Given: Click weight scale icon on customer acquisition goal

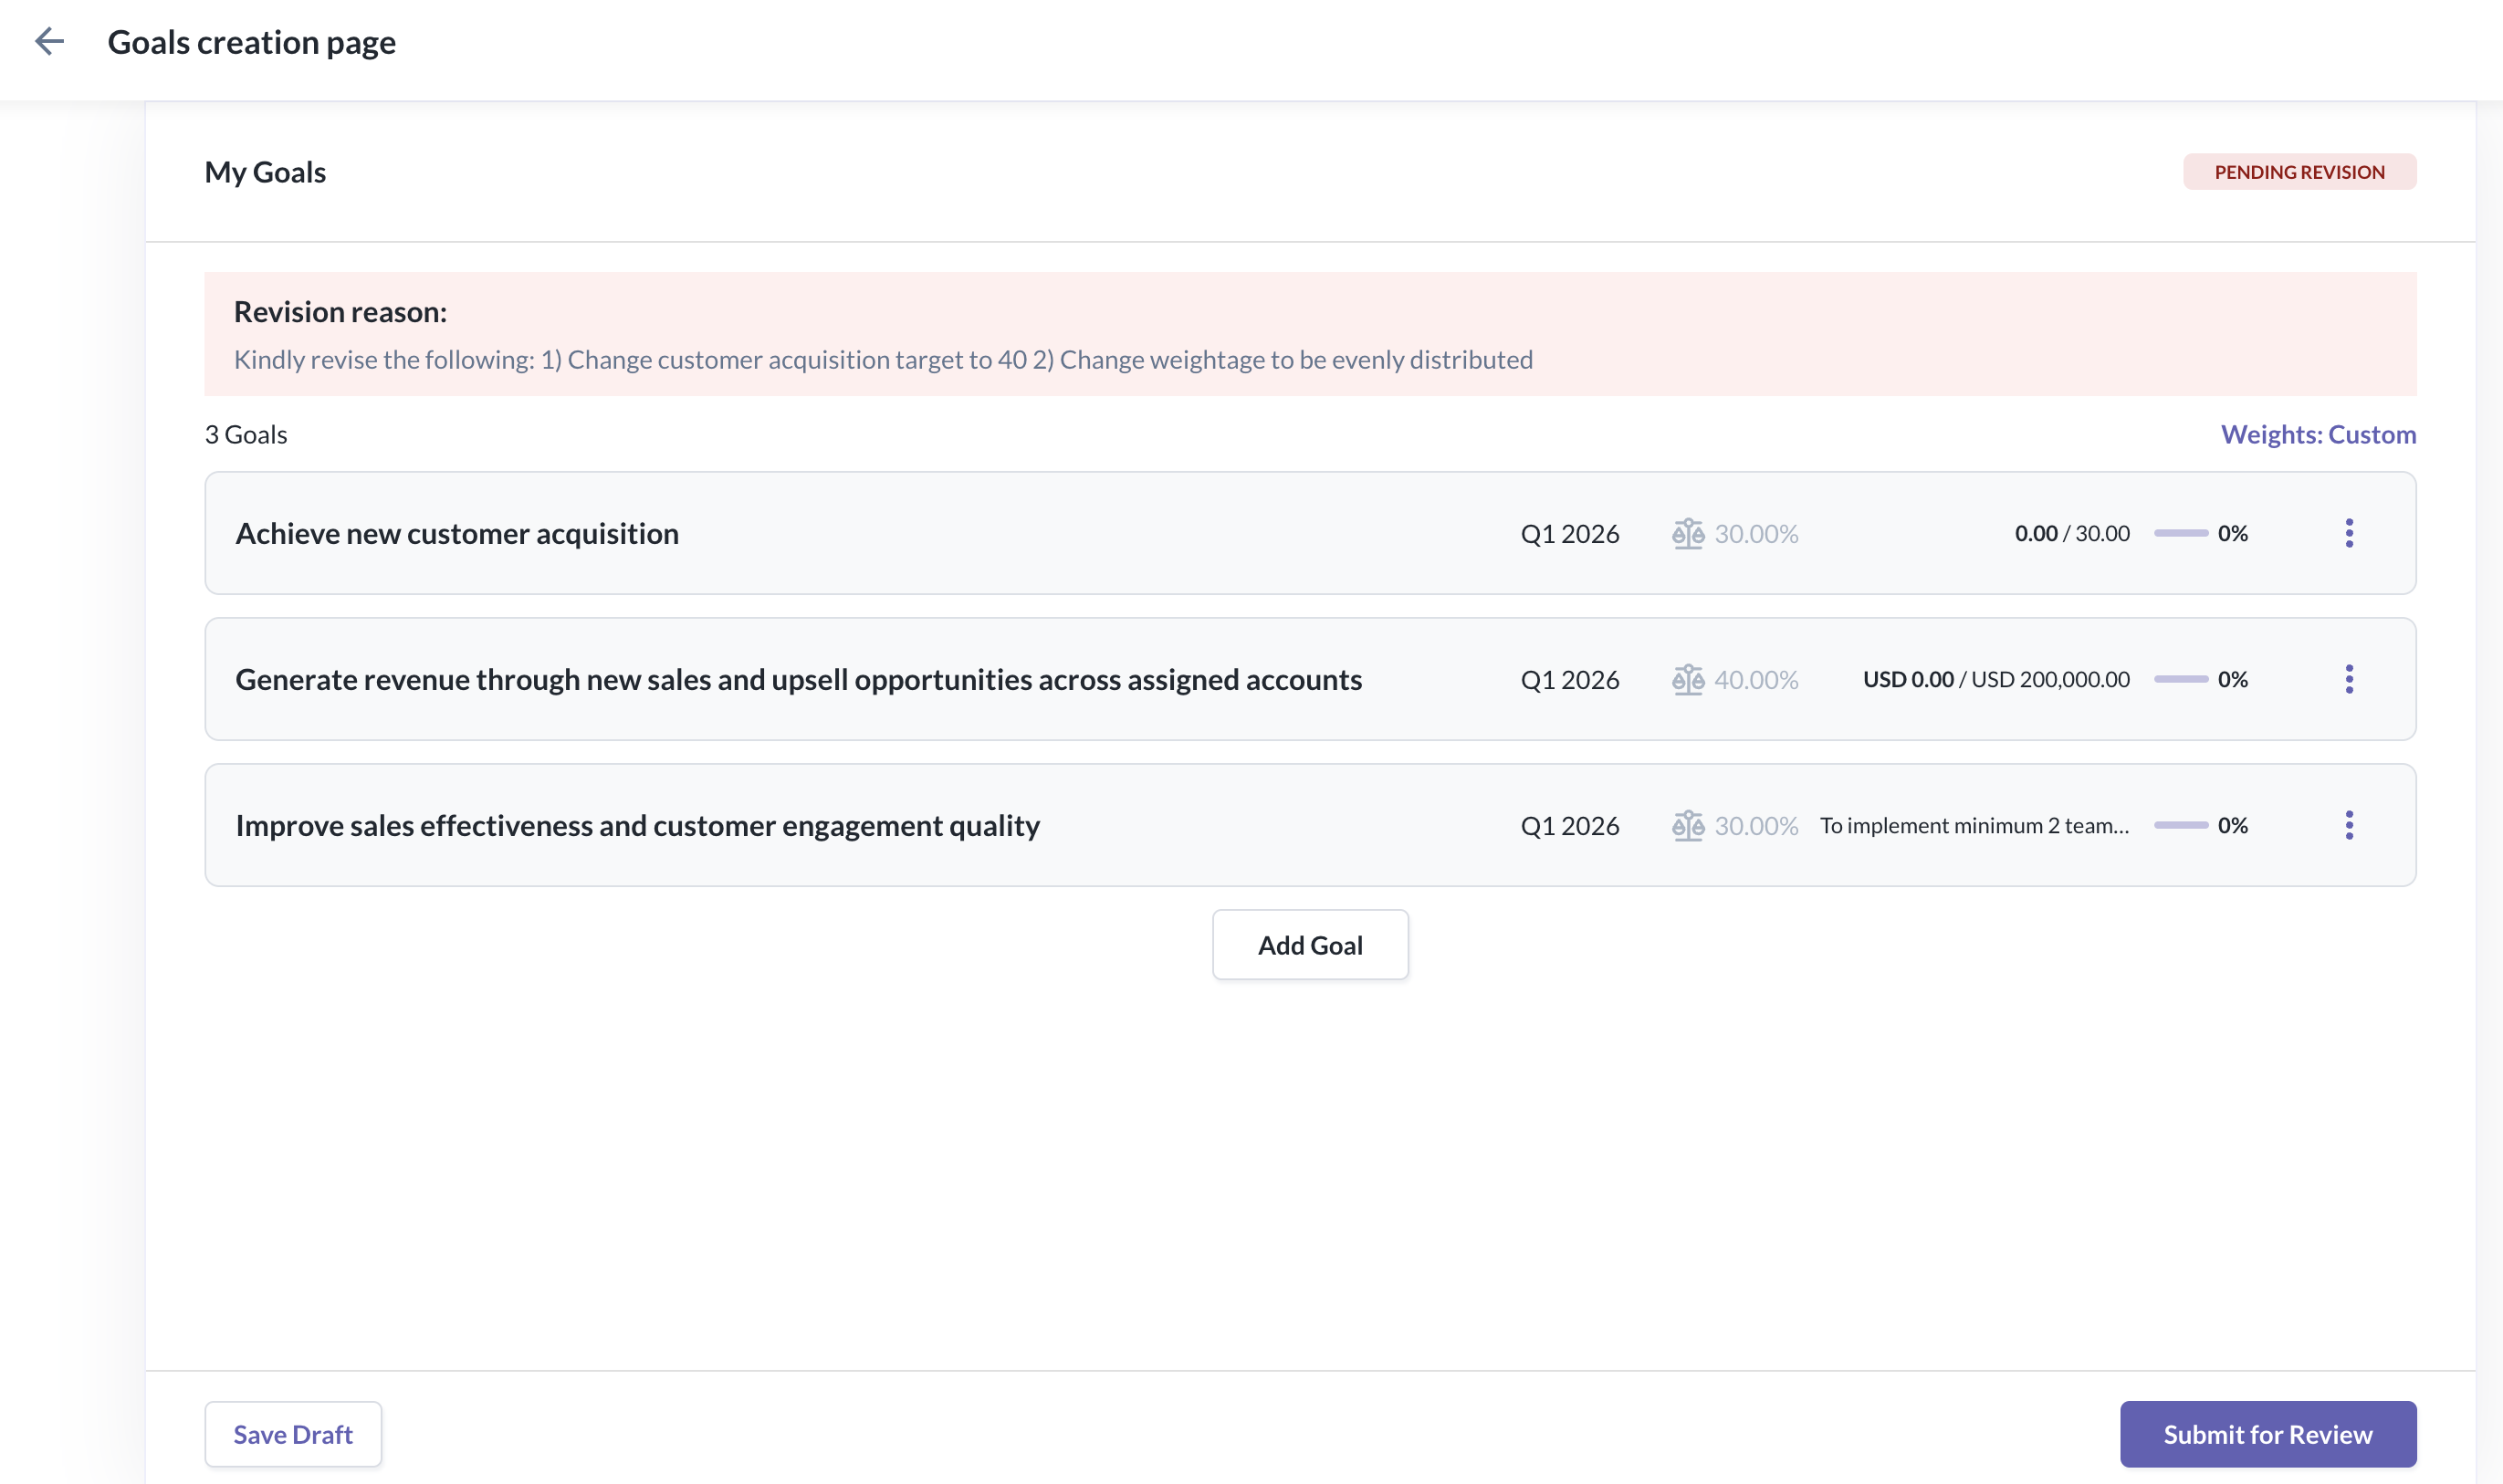Looking at the screenshot, I should [x=1687, y=533].
